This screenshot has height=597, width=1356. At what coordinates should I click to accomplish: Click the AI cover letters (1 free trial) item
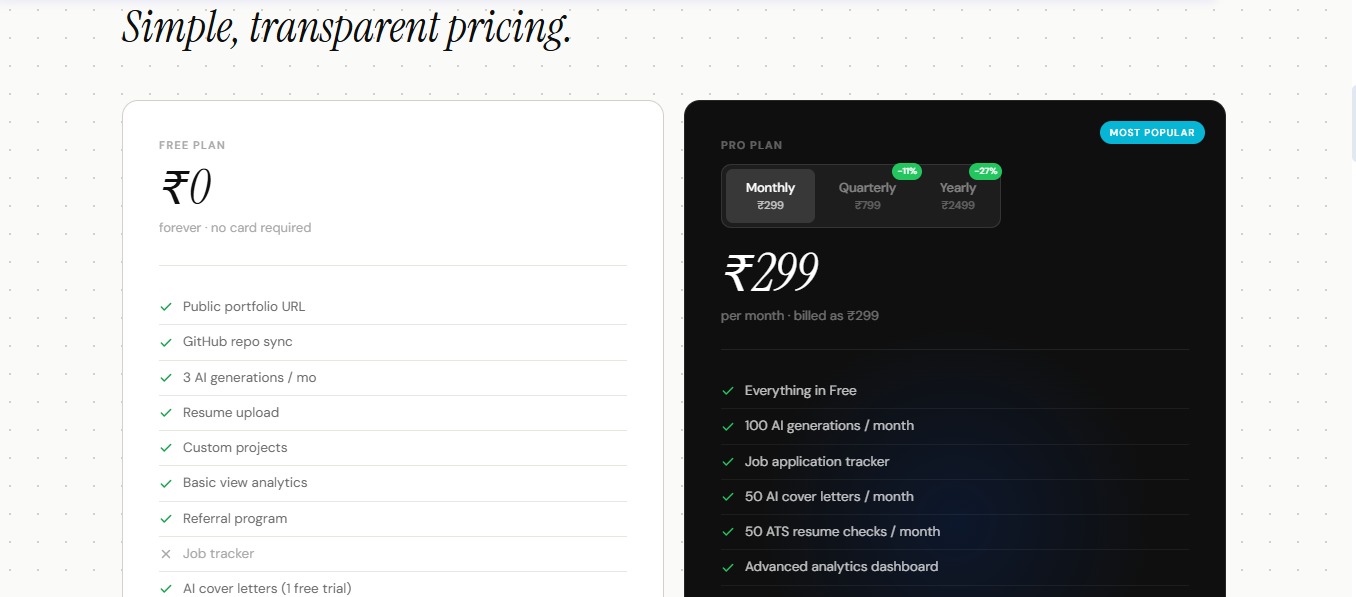point(267,588)
